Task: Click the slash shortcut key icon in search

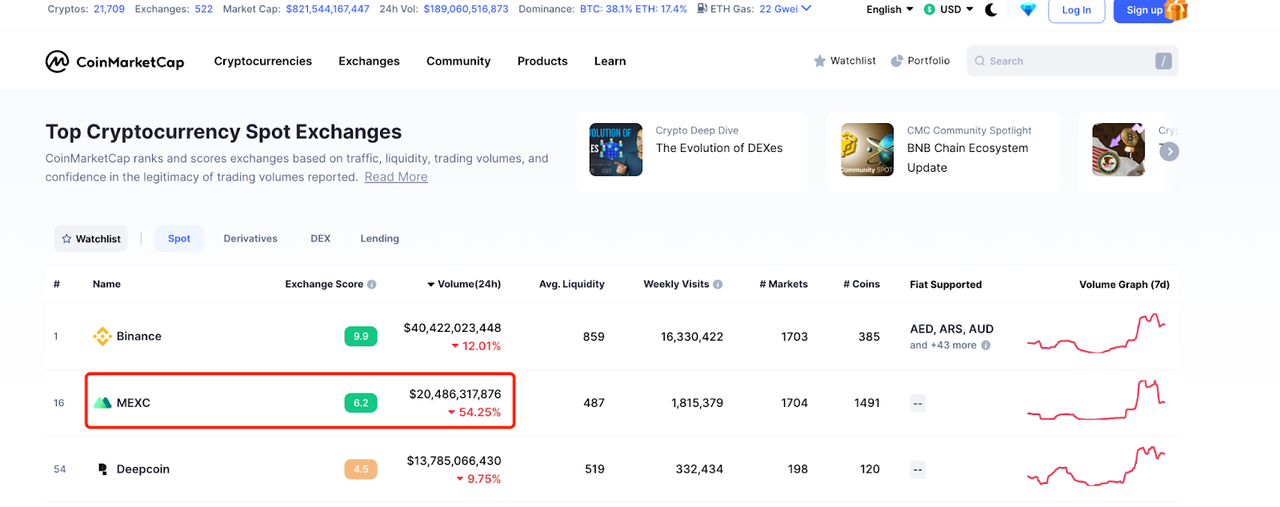Action: (1163, 61)
